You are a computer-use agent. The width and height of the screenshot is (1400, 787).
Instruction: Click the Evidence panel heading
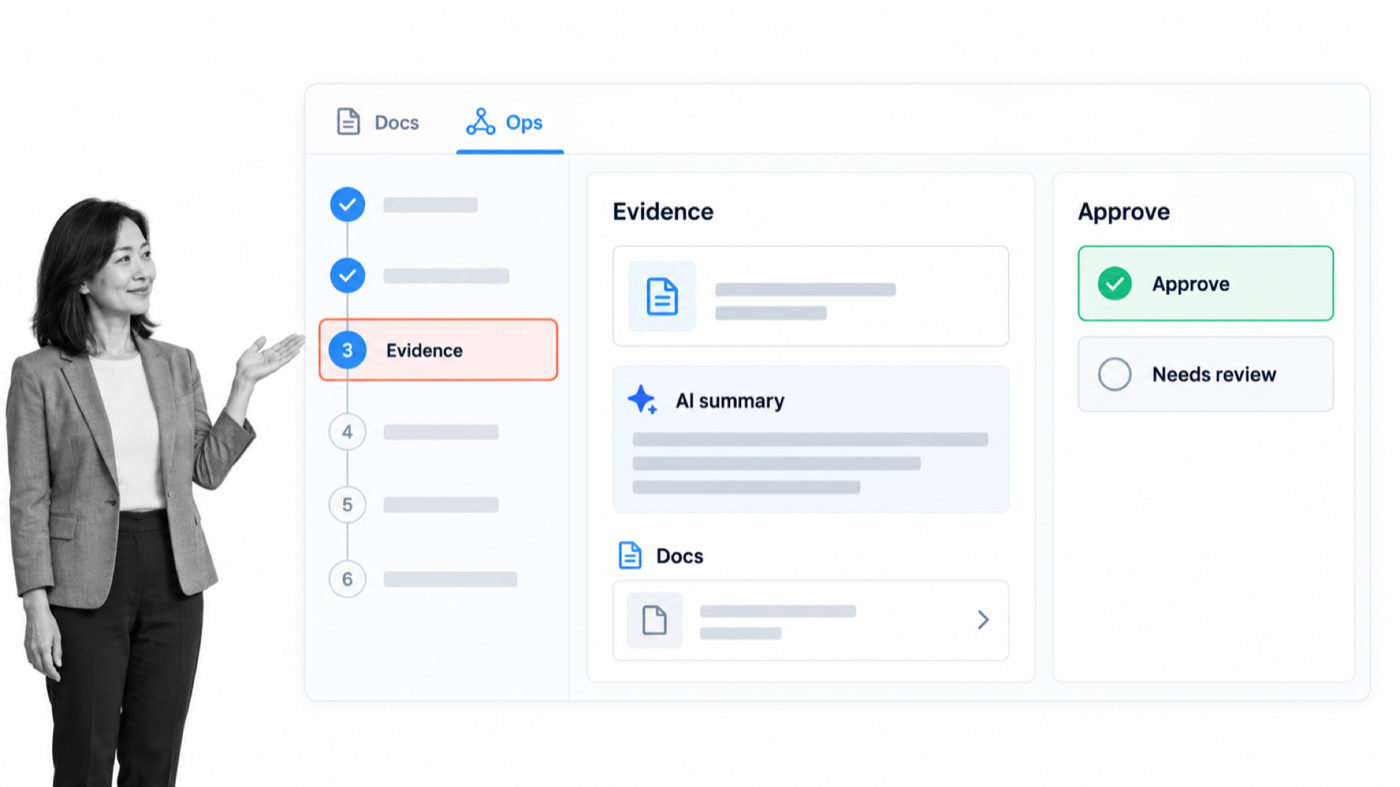coord(663,212)
